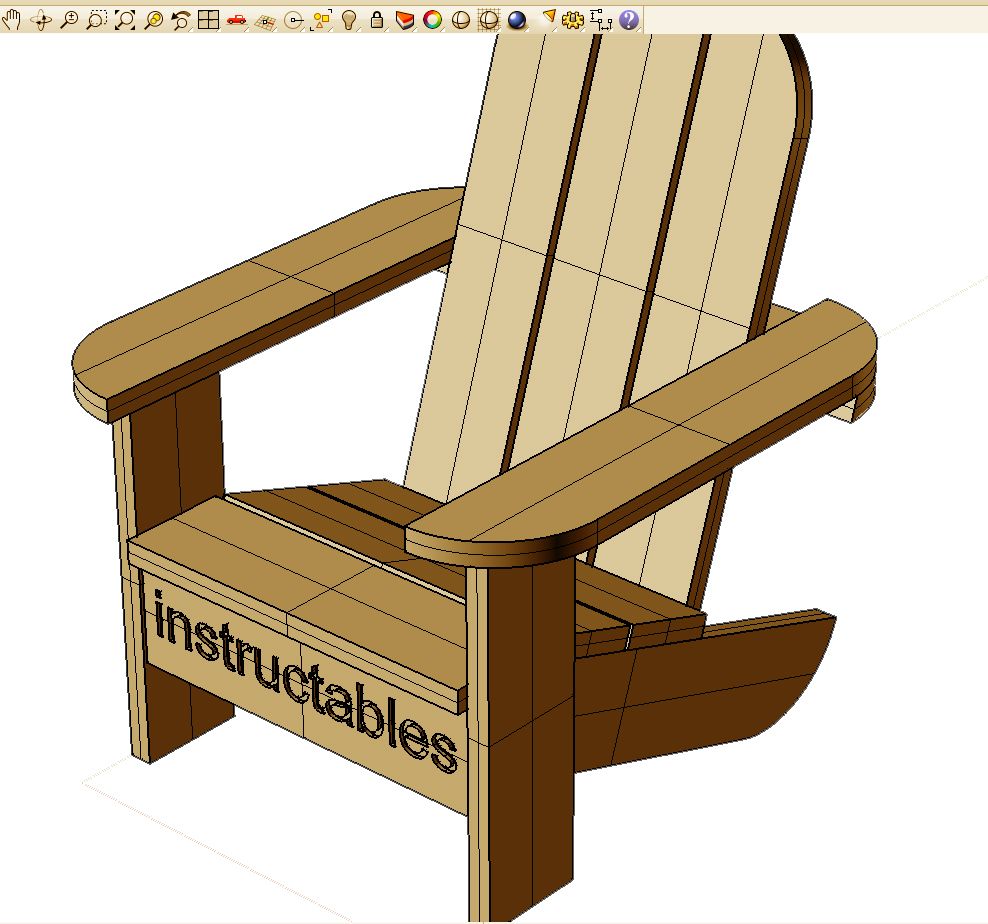Image resolution: width=988 pixels, height=924 pixels.
Task: Click Zoom Extents to fit the model
Action: click(124, 18)
